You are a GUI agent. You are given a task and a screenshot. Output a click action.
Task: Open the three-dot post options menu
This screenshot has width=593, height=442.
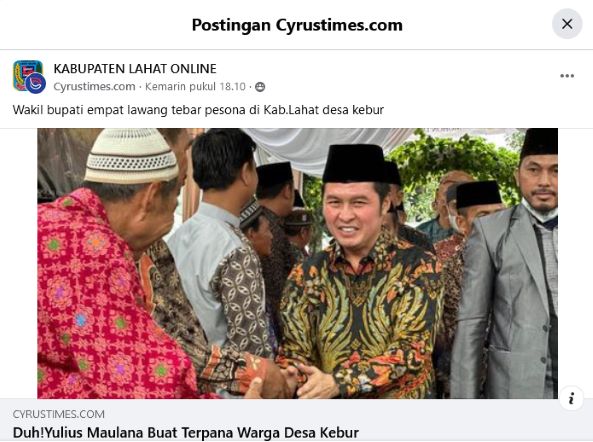pos(567,76)
